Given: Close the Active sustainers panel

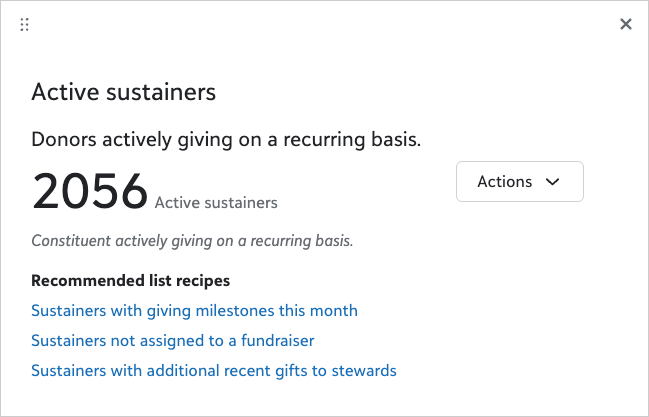Looking at the screenshot, I should pos(626,24).
